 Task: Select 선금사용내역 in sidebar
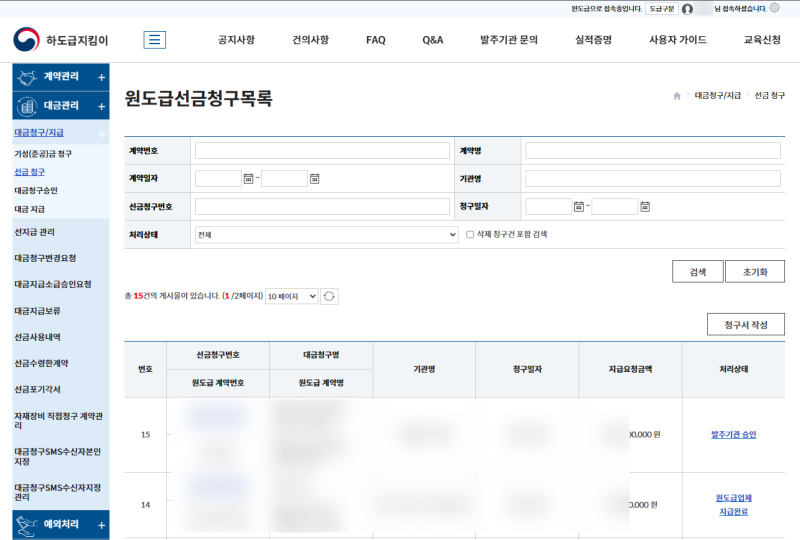click(x=38, y=337)
